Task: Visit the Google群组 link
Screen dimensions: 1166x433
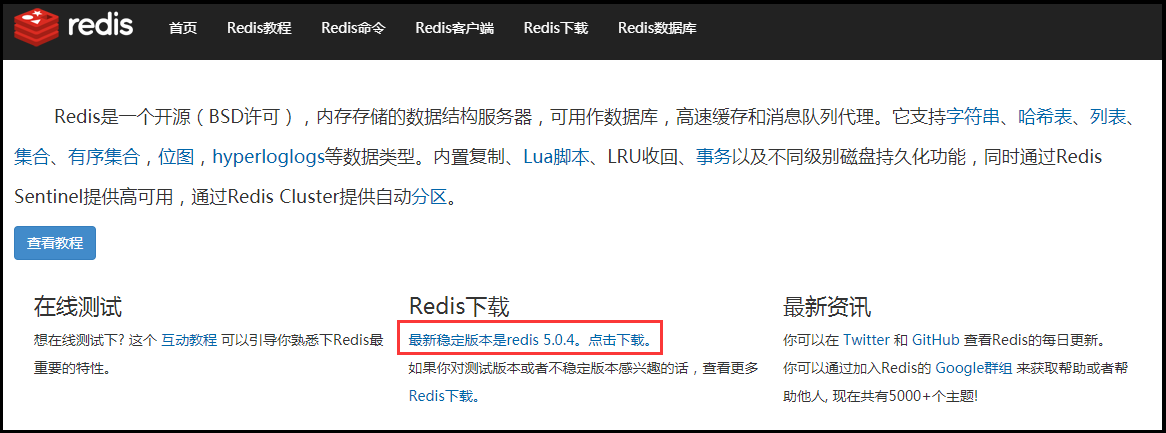Action: tap(973, 368)
